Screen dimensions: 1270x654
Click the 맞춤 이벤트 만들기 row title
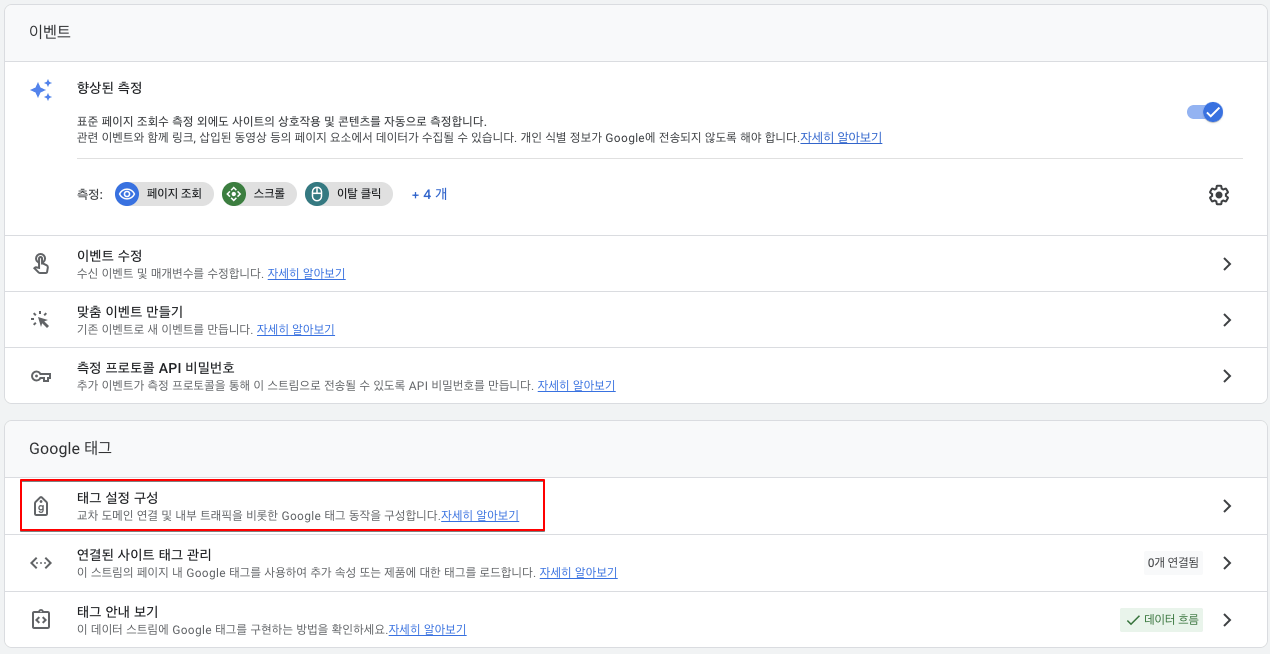tap(130, 312)
